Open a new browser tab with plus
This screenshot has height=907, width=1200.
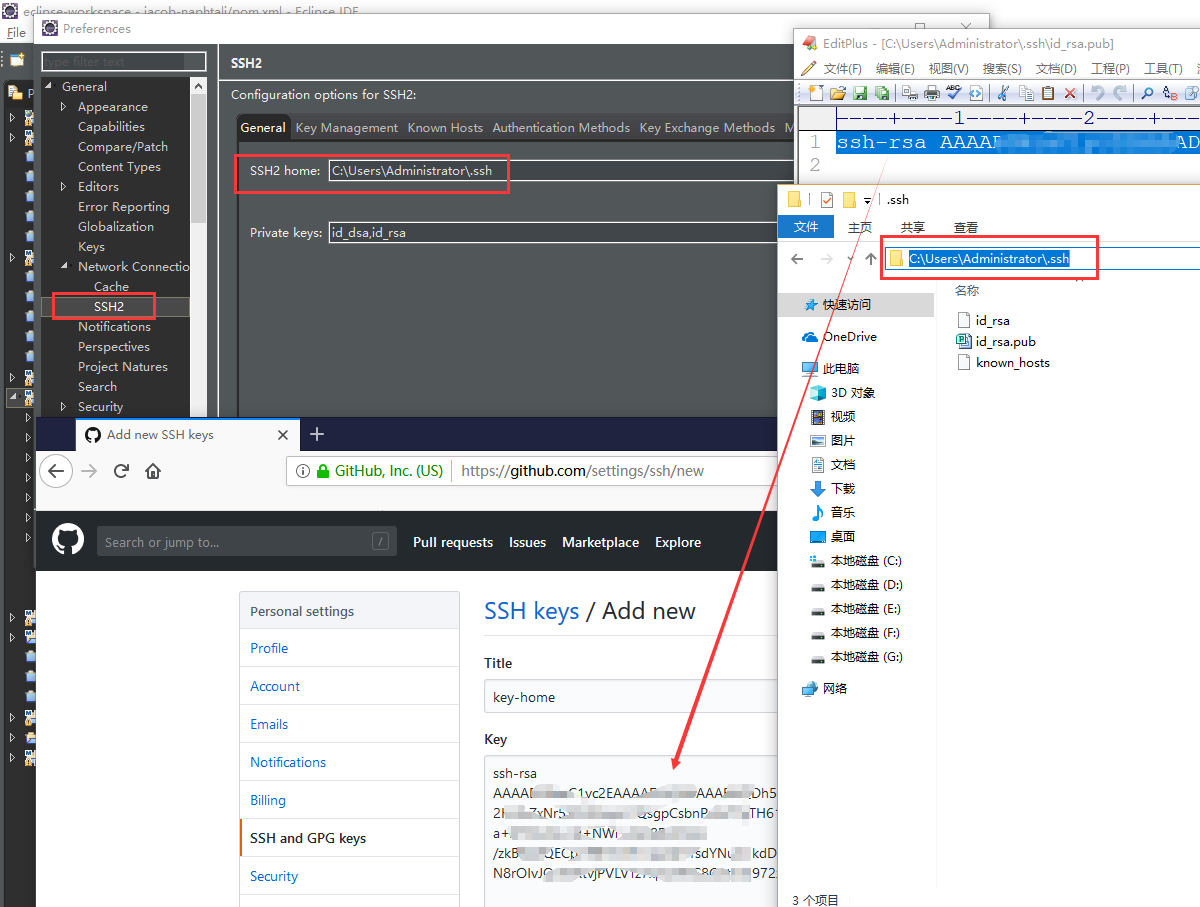click(317, 434)
